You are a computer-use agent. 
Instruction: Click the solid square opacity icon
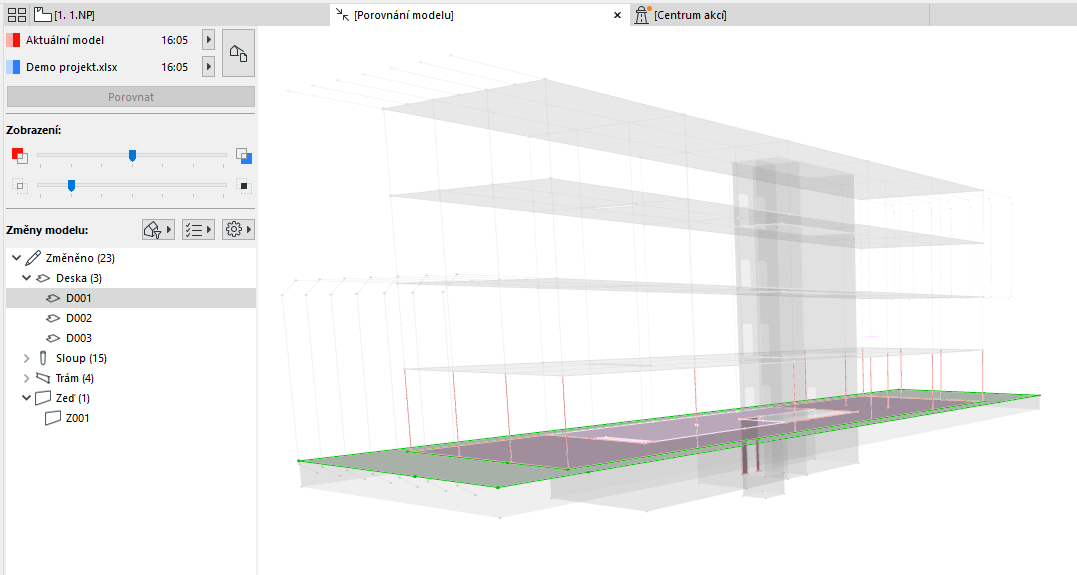pyautogui.click(x=243, y=185)
